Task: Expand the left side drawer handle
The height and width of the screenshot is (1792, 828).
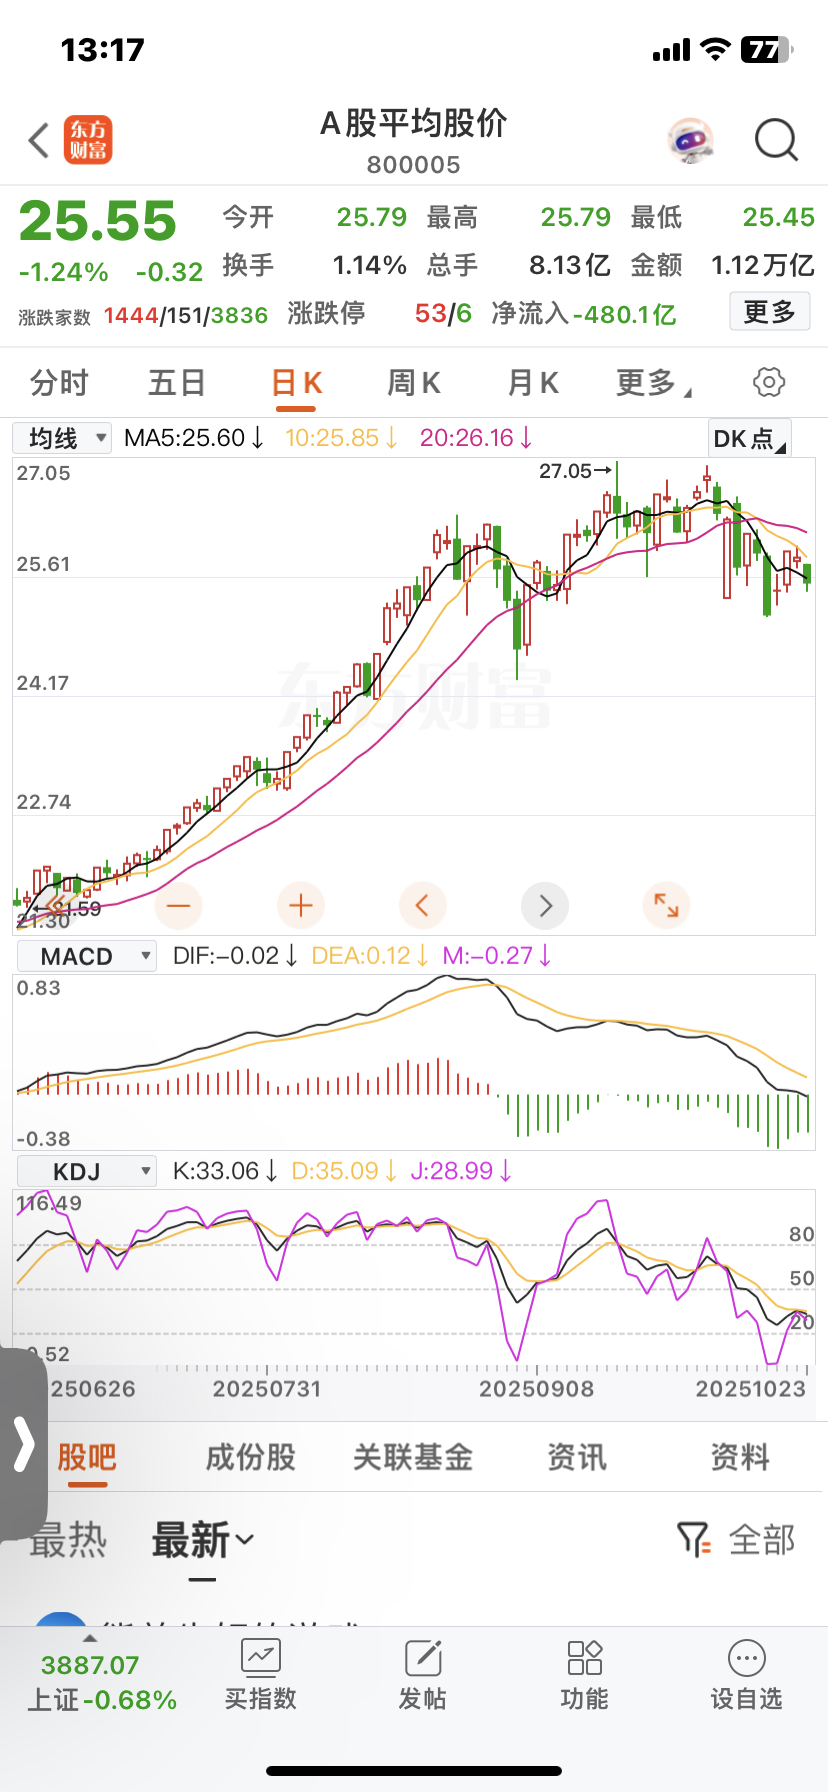Action: click(23, 1444)
